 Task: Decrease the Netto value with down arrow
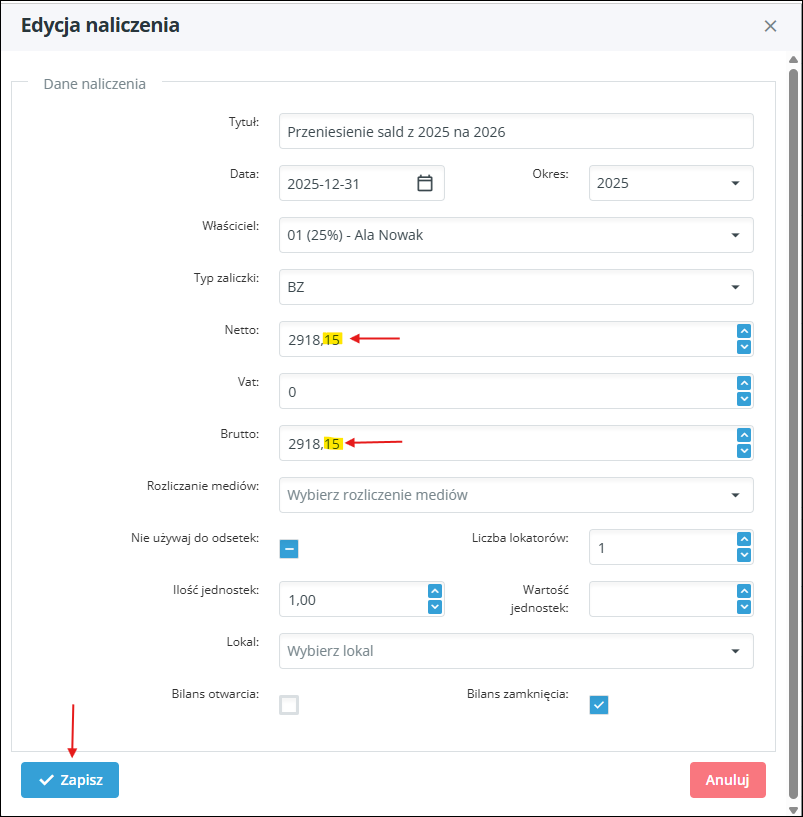pos(743,347)
